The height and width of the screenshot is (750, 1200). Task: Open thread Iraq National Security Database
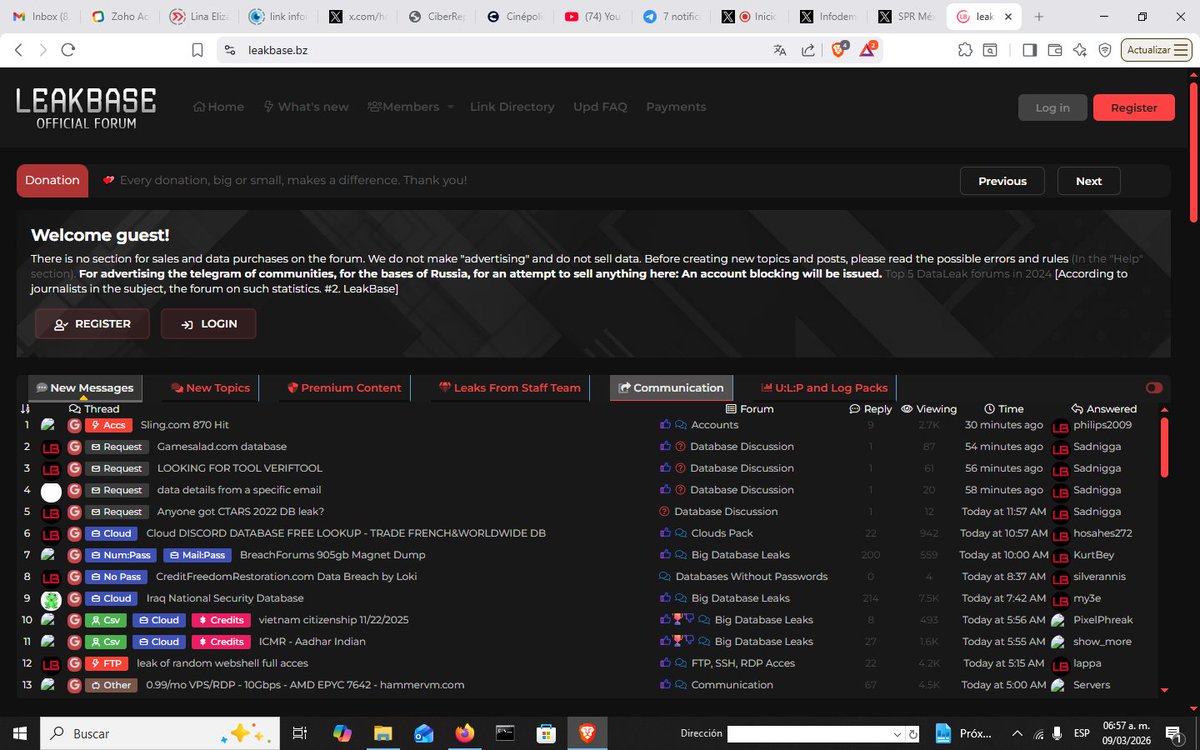click(225, 599)
